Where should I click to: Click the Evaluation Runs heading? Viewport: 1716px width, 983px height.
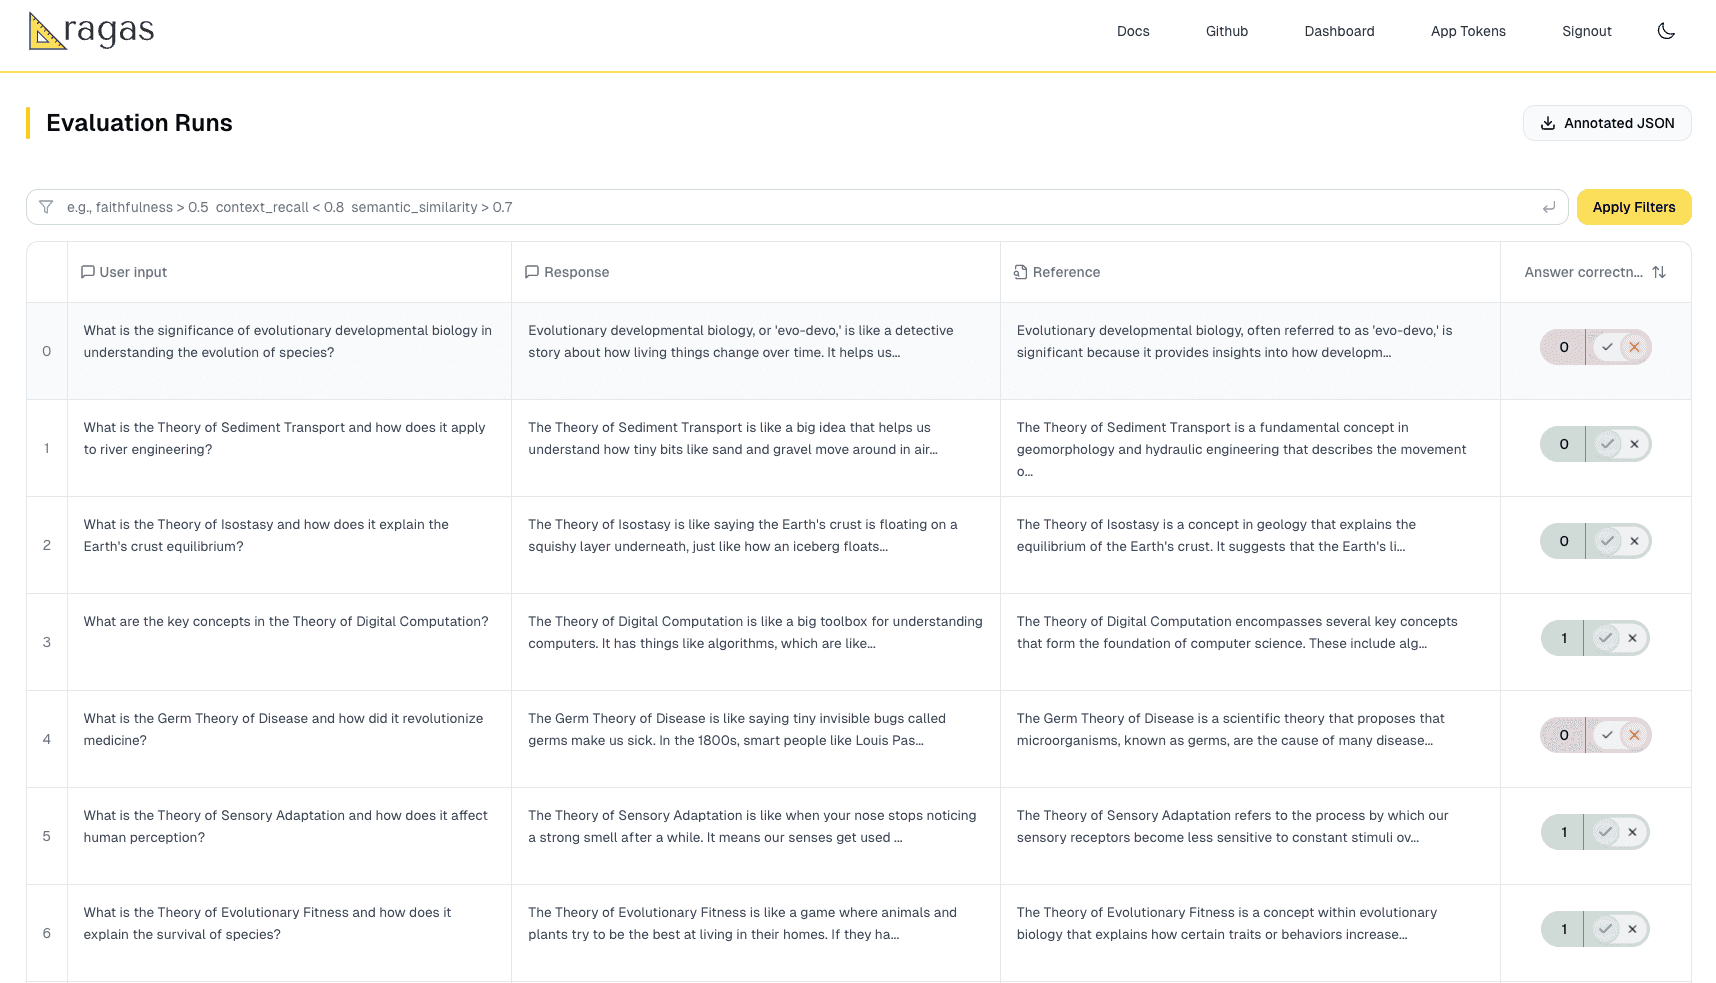coord(139,123)
